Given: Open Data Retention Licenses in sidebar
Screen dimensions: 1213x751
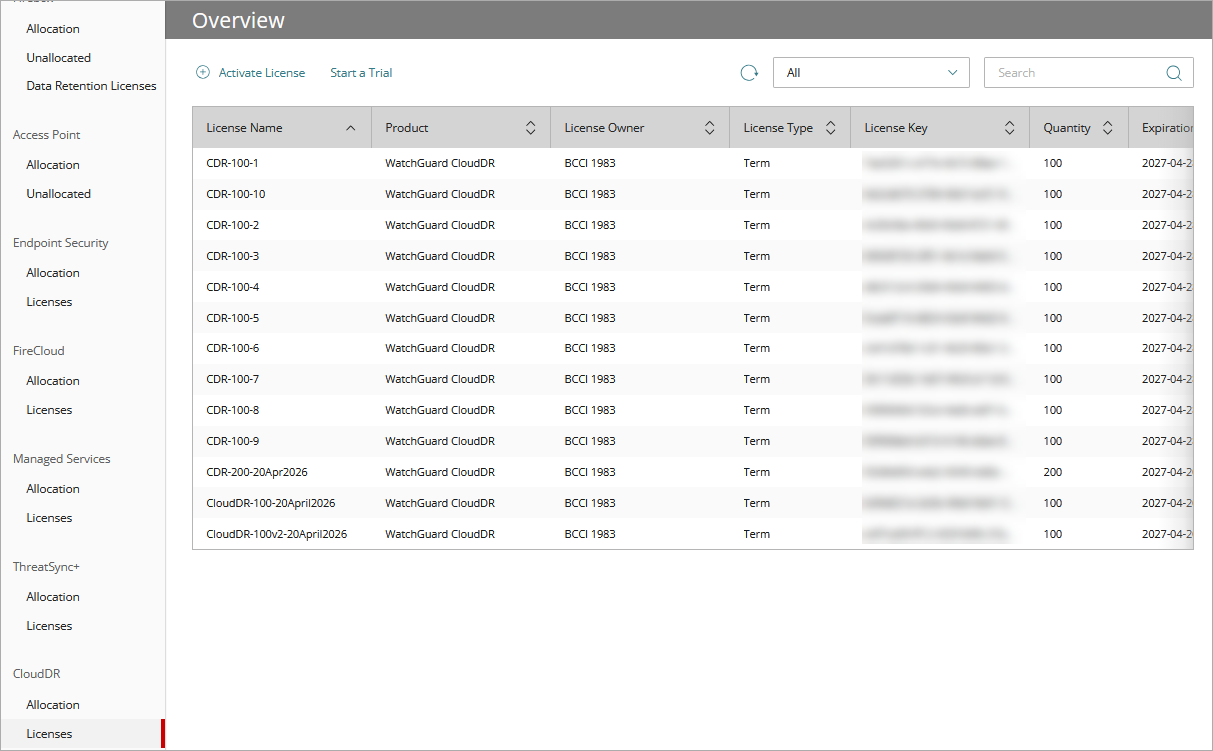Looking at the screenshot, I should [91, 86].
